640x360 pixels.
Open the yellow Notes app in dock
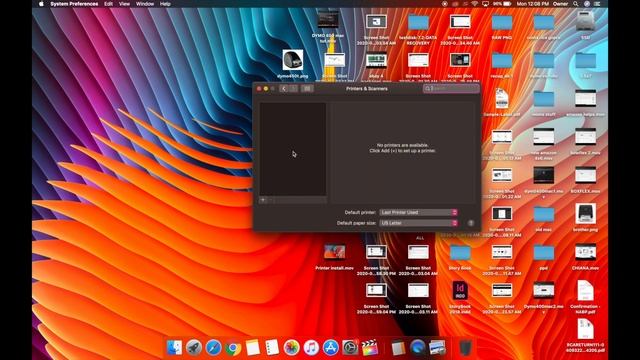click(x=253, y=347)
